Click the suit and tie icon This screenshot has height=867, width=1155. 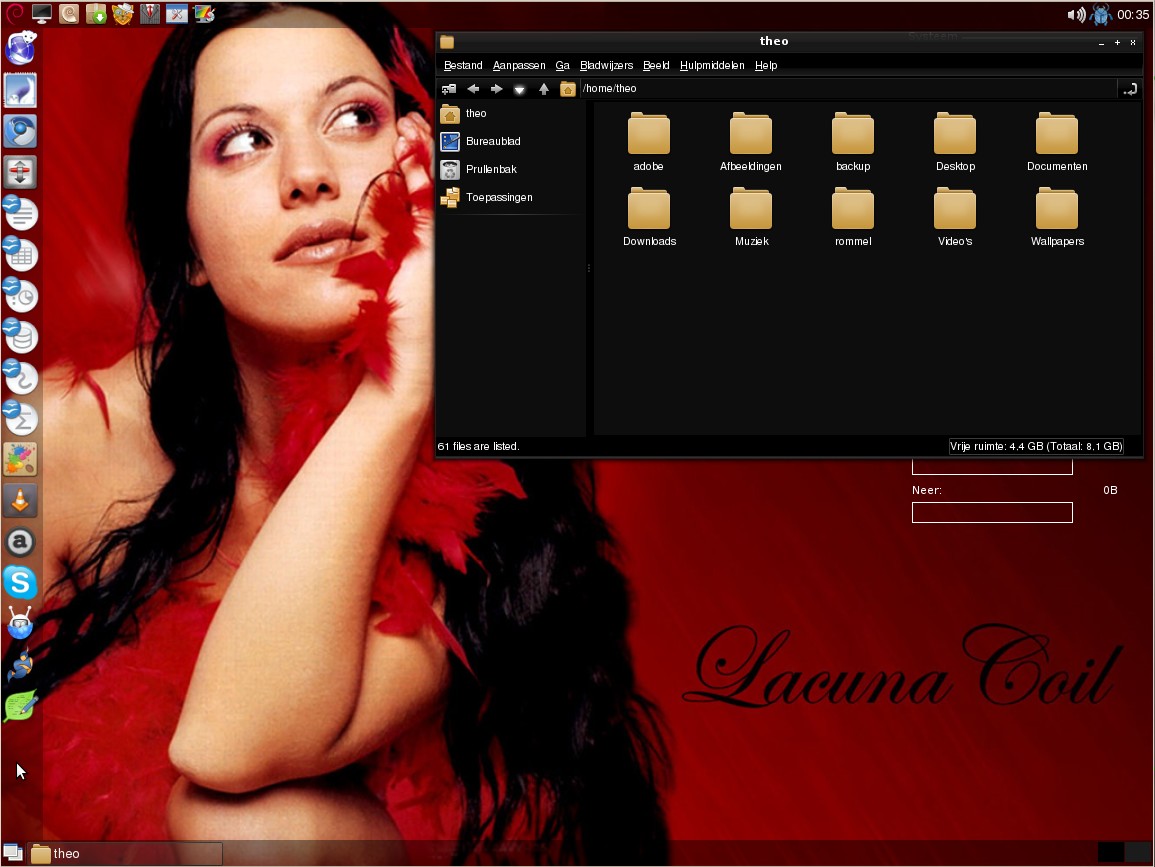[x=150, y=13]
